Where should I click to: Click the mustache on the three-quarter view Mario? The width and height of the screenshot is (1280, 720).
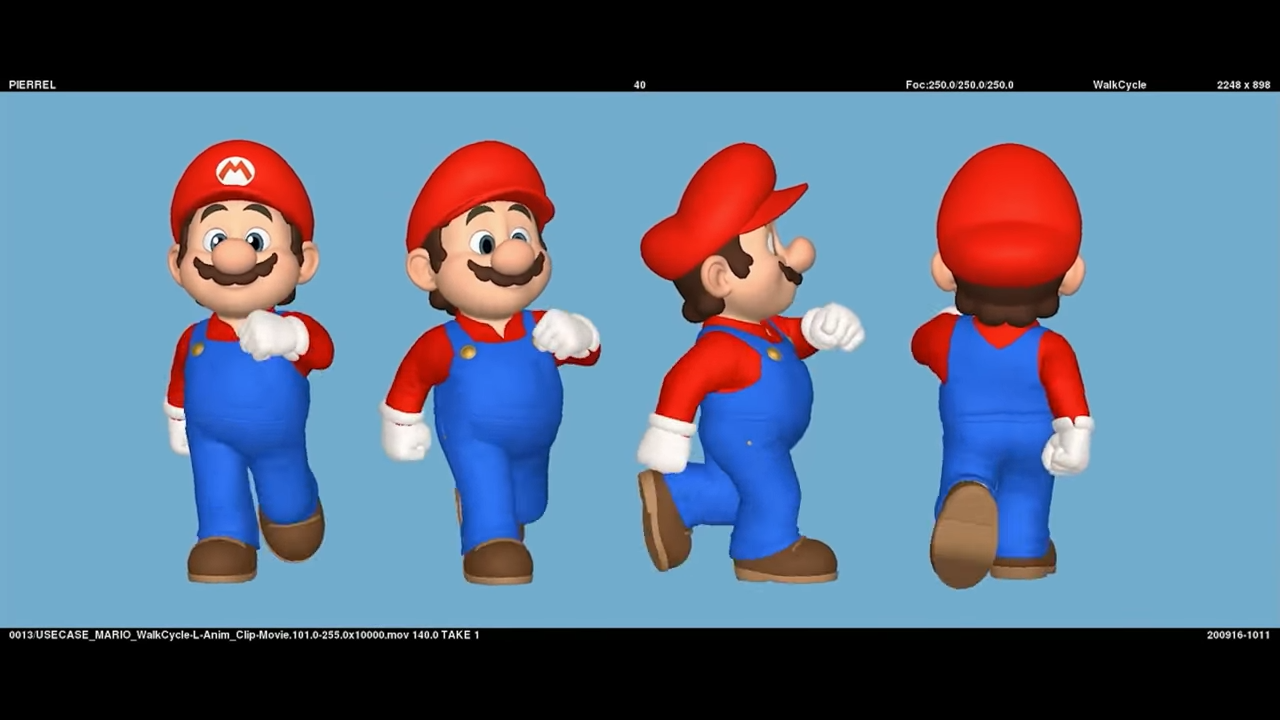pos(505,272)
